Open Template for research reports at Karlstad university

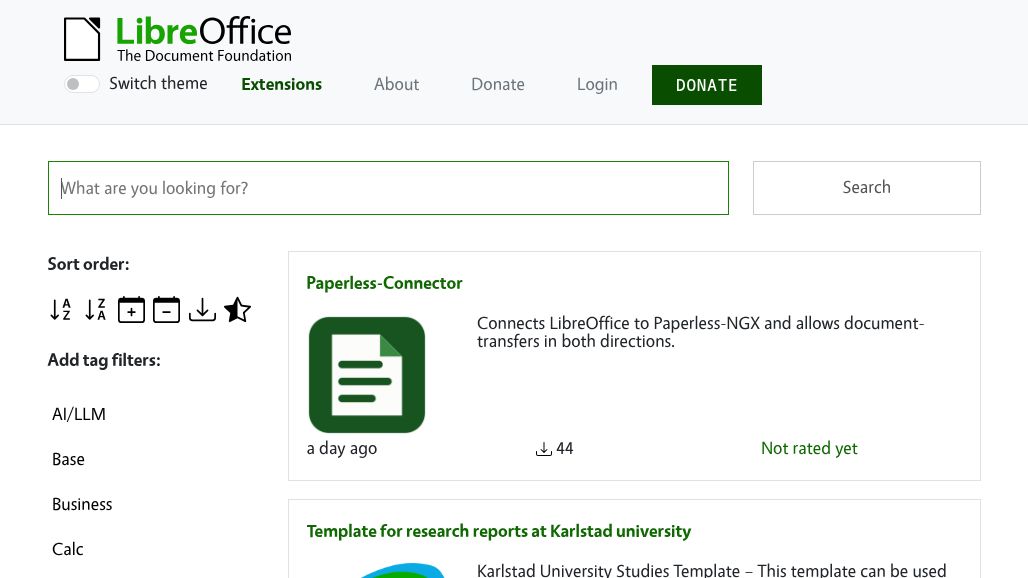(x=499, y=531)
